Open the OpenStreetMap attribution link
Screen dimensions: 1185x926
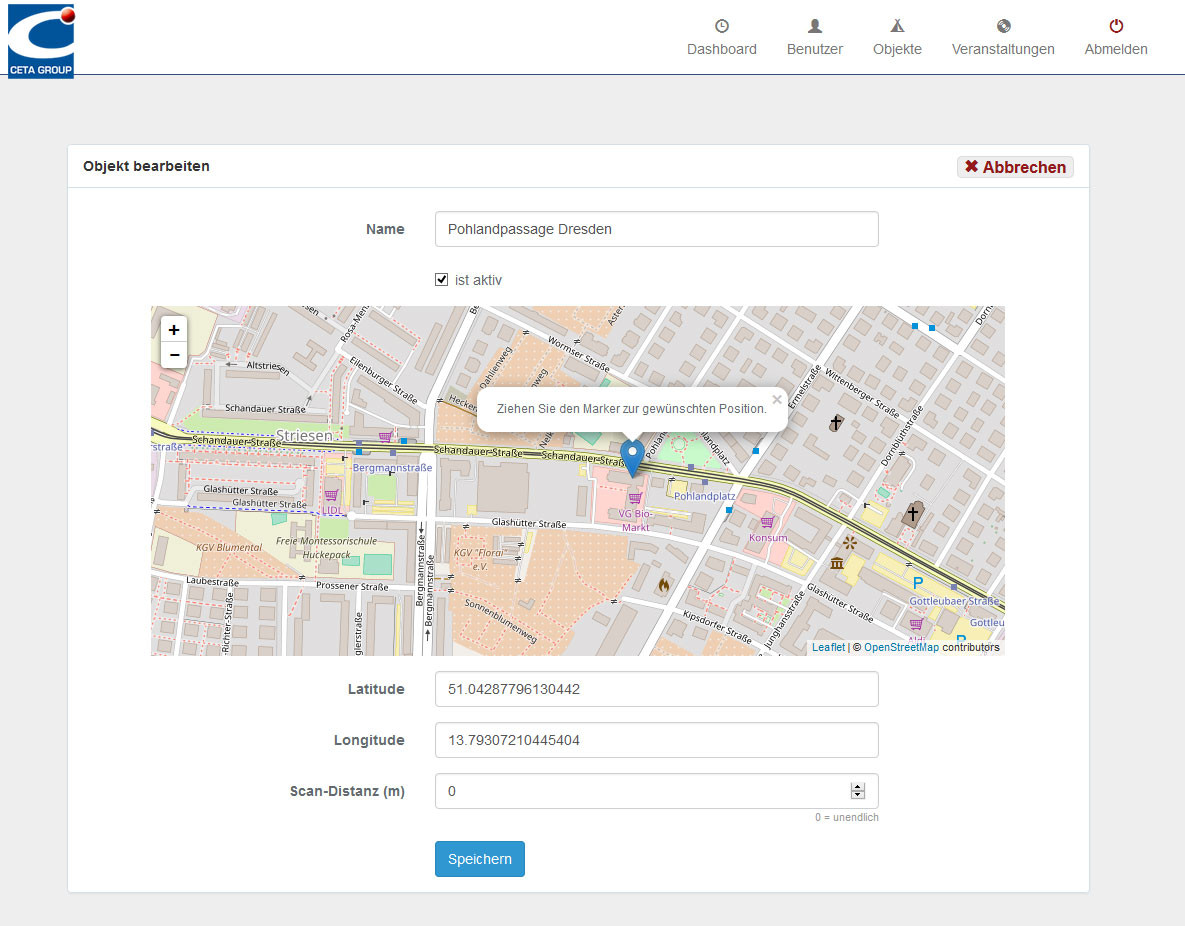click(901, 647)
